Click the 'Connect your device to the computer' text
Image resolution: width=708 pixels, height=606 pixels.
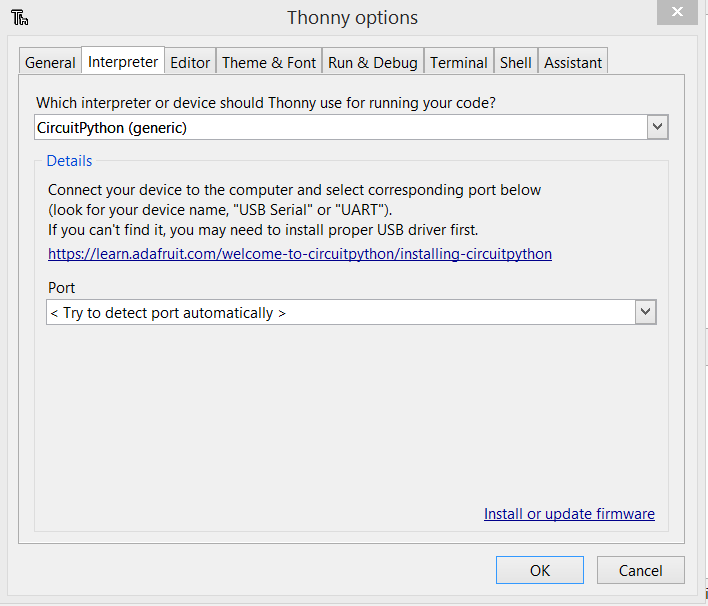[x=294, y=190]
